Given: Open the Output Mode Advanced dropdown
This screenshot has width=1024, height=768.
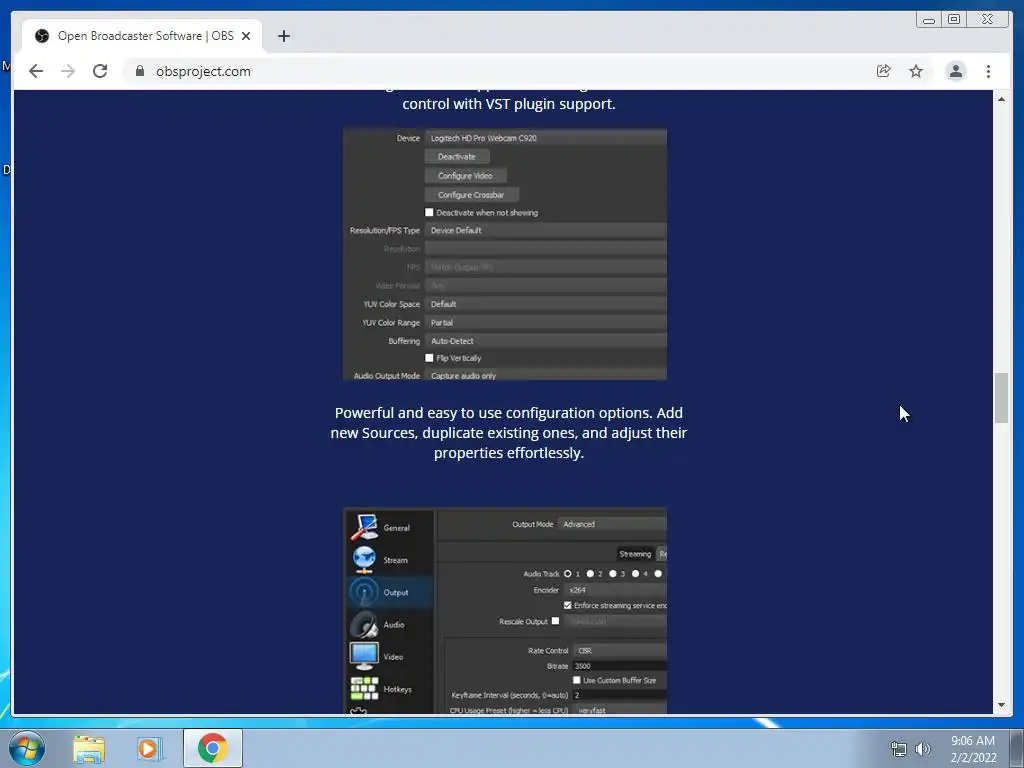Looking at the screenshot, I should click(x=613, y=524).
